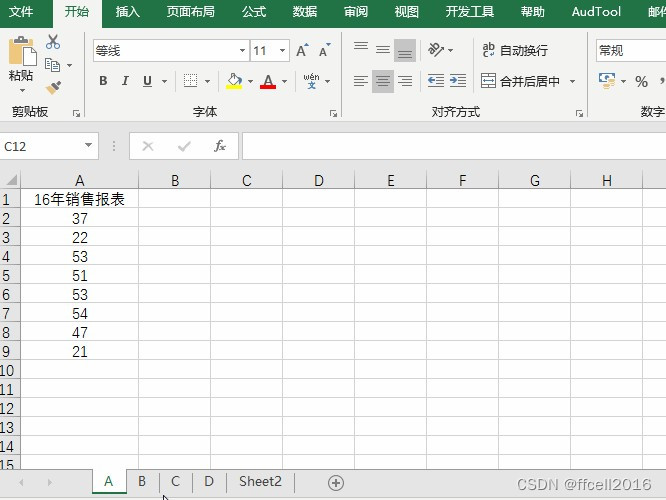Go to previous sheet tabs arrow
The image size is (666, 500).
point(21,483)
